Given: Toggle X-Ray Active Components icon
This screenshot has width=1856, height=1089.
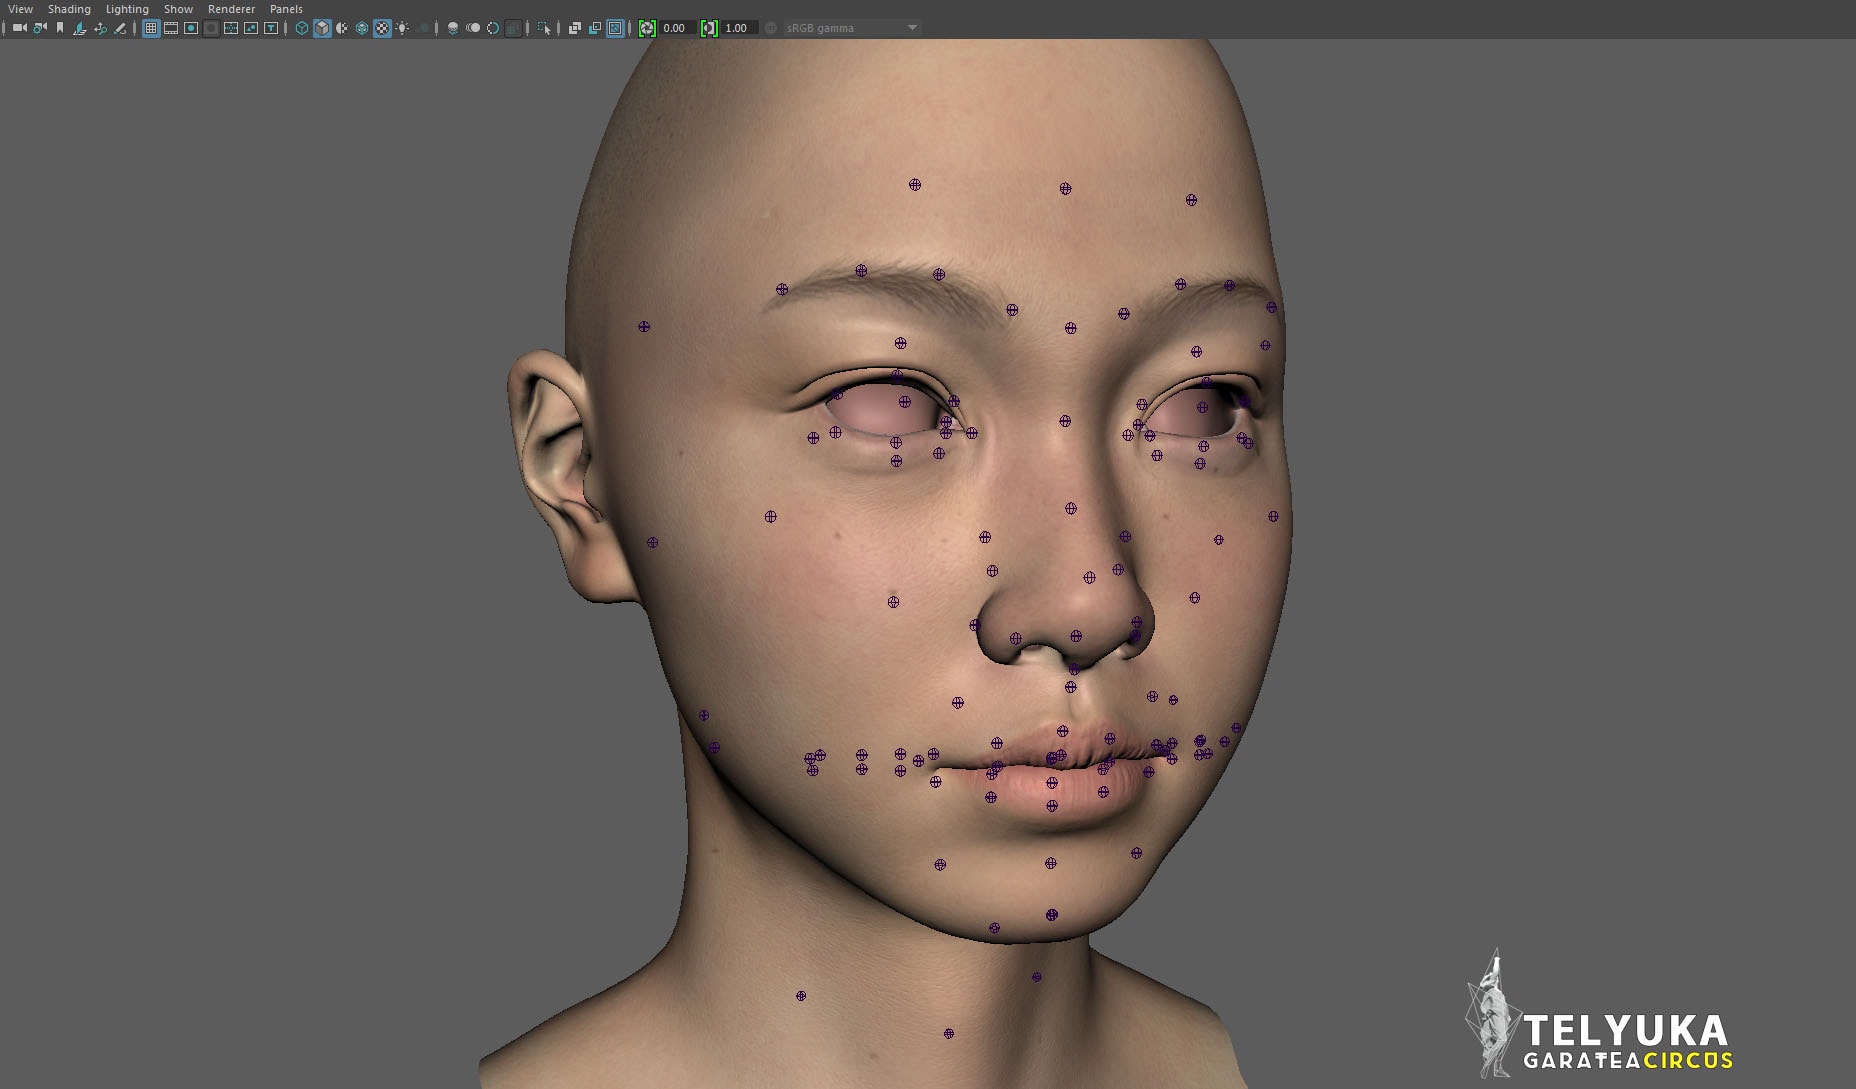Looking at the screenshot, I should (x=595, y=28).
